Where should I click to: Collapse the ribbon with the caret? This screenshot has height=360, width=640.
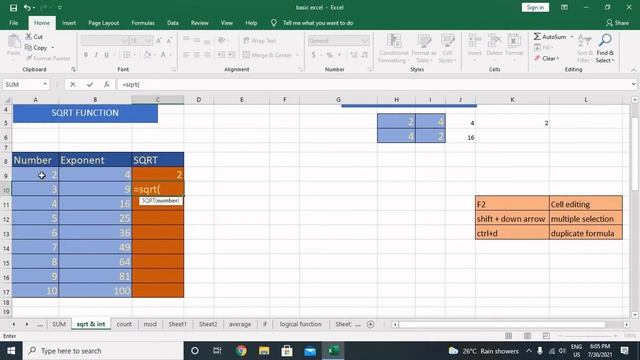coord(633,70)
